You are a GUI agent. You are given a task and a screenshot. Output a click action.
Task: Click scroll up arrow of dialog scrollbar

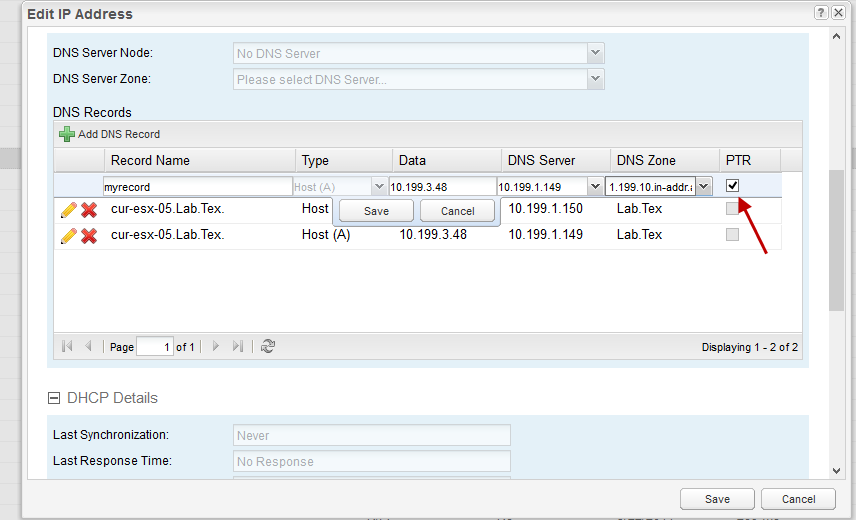[836, 36]
